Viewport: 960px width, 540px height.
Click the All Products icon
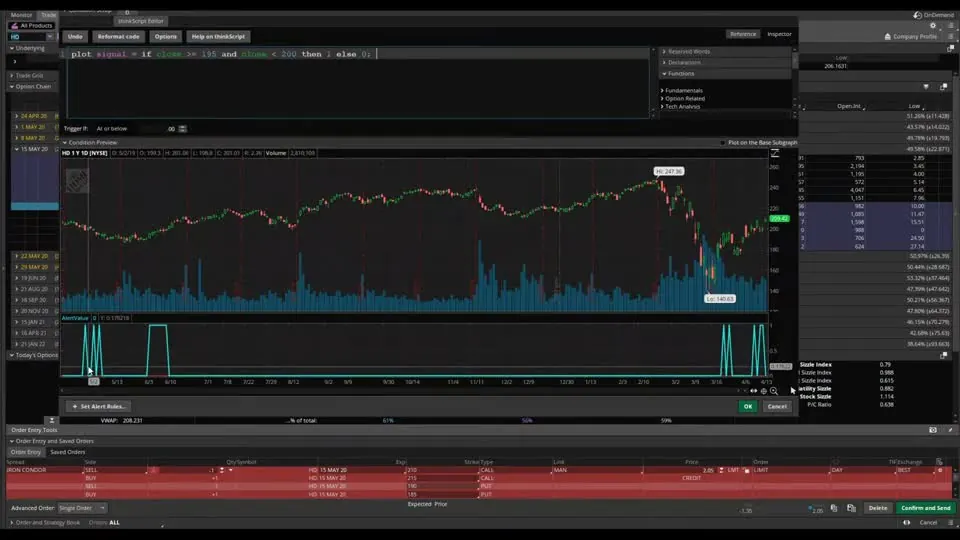click(x=14, y=26)
